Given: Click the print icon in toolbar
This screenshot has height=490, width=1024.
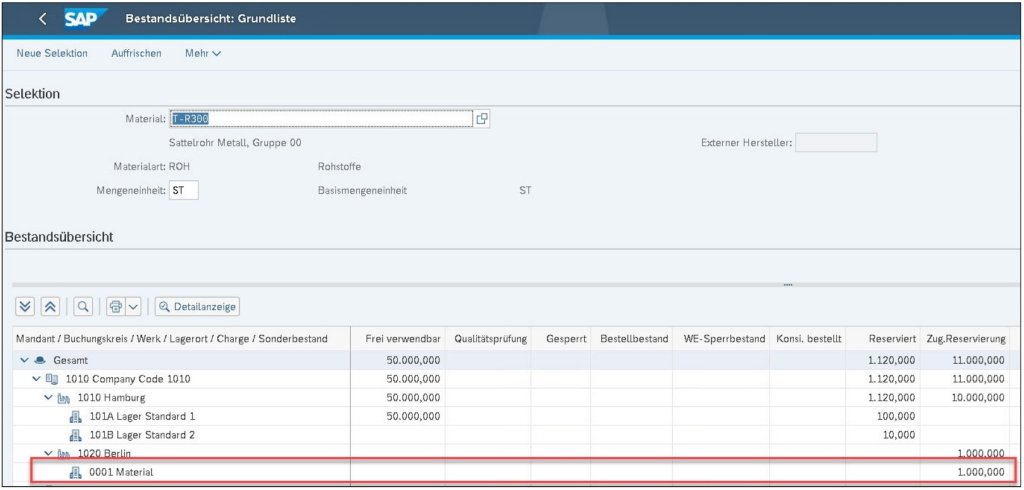Looking at the screenshot, I should (116, 306).
